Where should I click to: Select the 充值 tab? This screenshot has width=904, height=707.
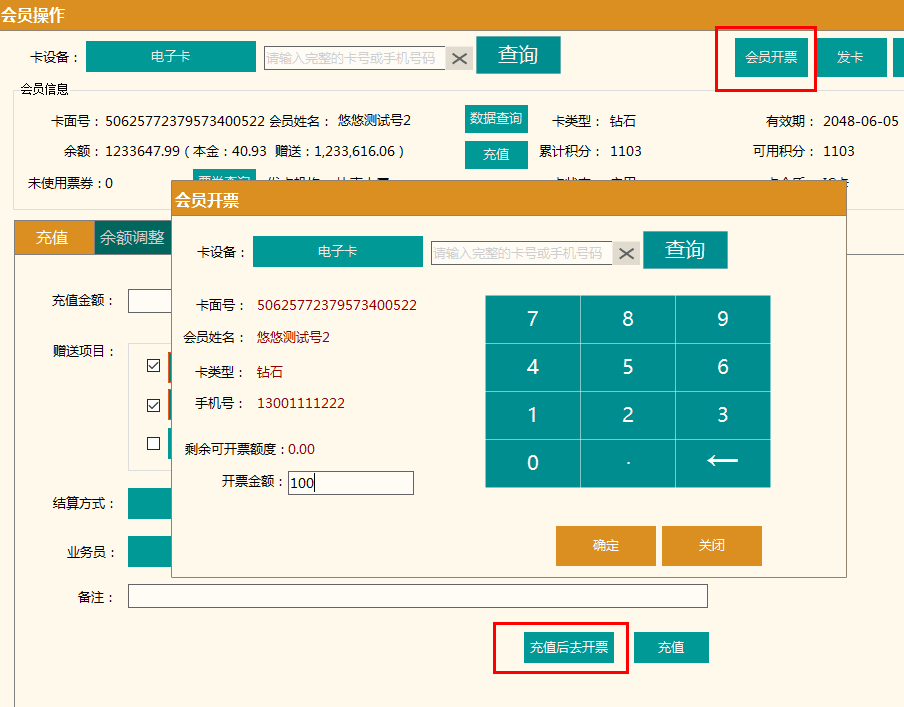(x=52, y=238)
